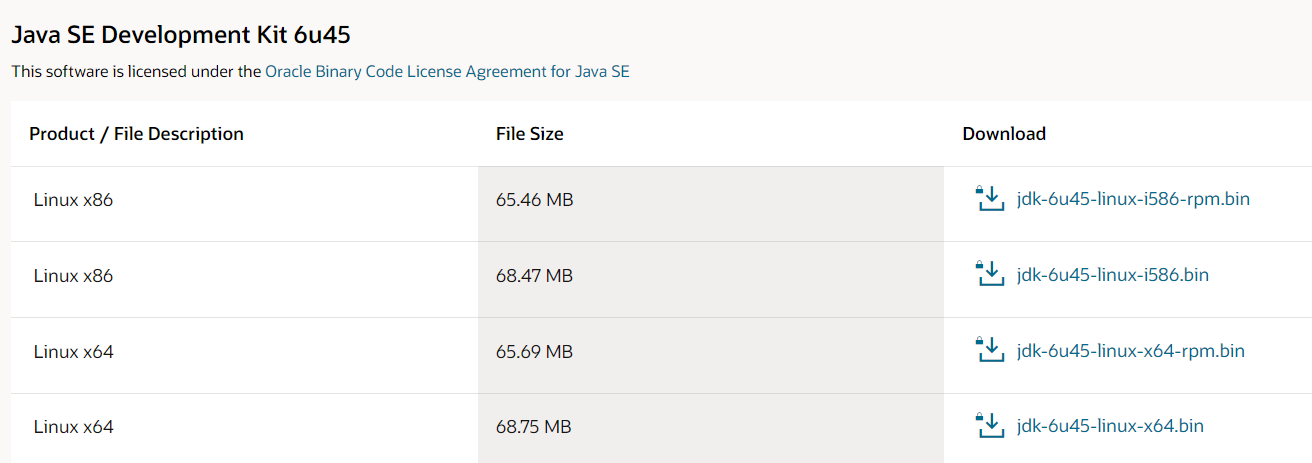Select the 65.46 MB file size cell
This screenshot has height=463, width=1312.
click(x=534, y=200)
